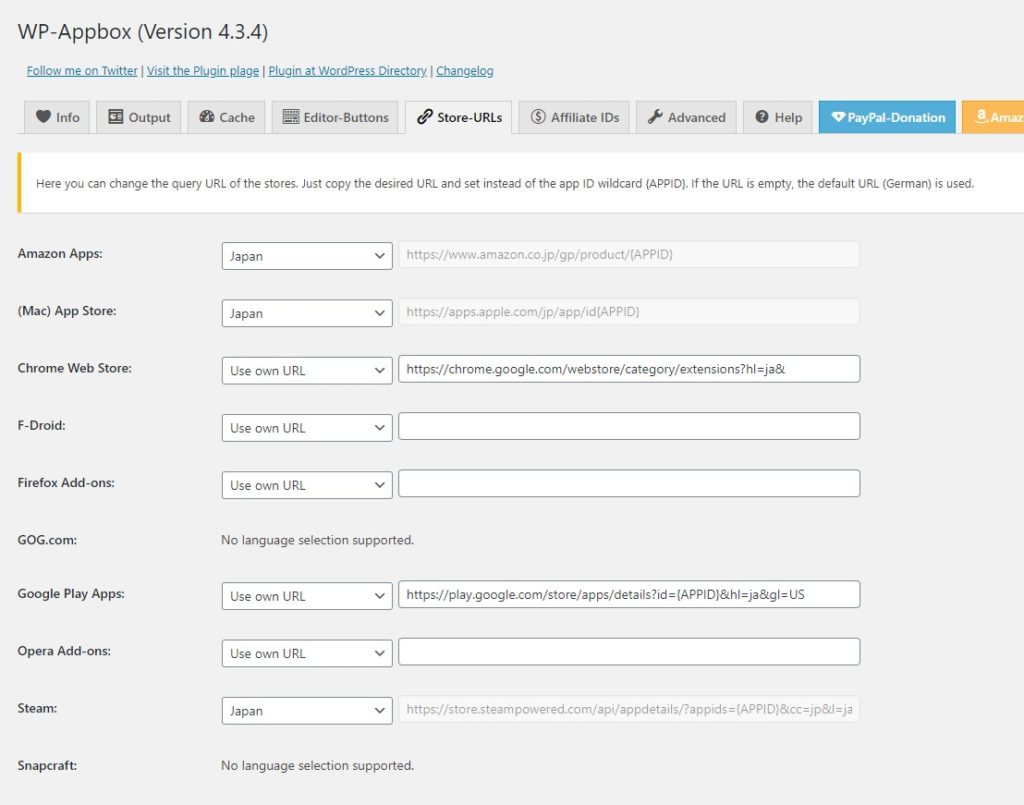Click the diamond icon on PayPal-Donation button
Screen dimensions: 1024x805
point(838,117)
